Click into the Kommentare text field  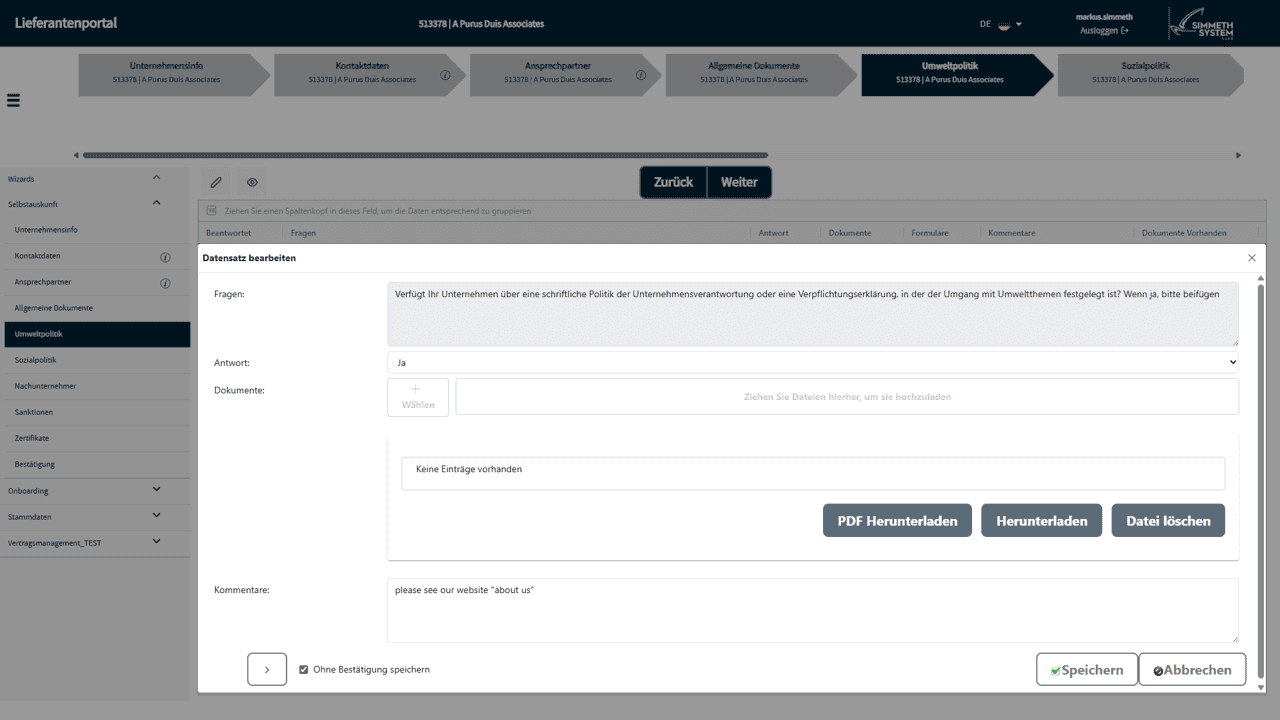[812, 610]
